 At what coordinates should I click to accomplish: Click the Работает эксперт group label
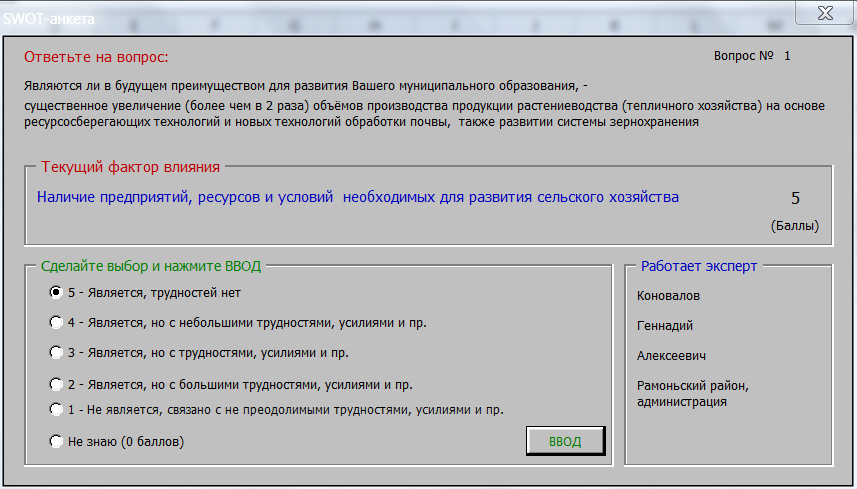[x=699, y=266]
